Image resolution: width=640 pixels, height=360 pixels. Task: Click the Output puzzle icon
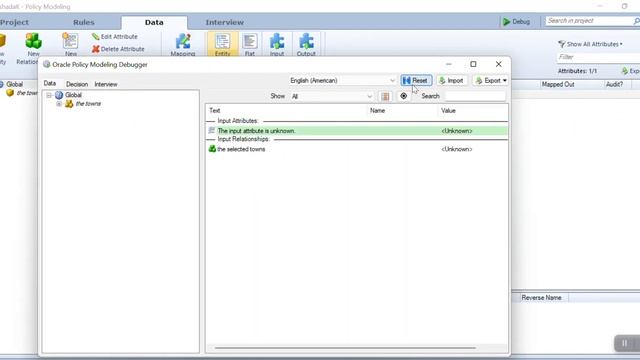(x=306, y=42)
